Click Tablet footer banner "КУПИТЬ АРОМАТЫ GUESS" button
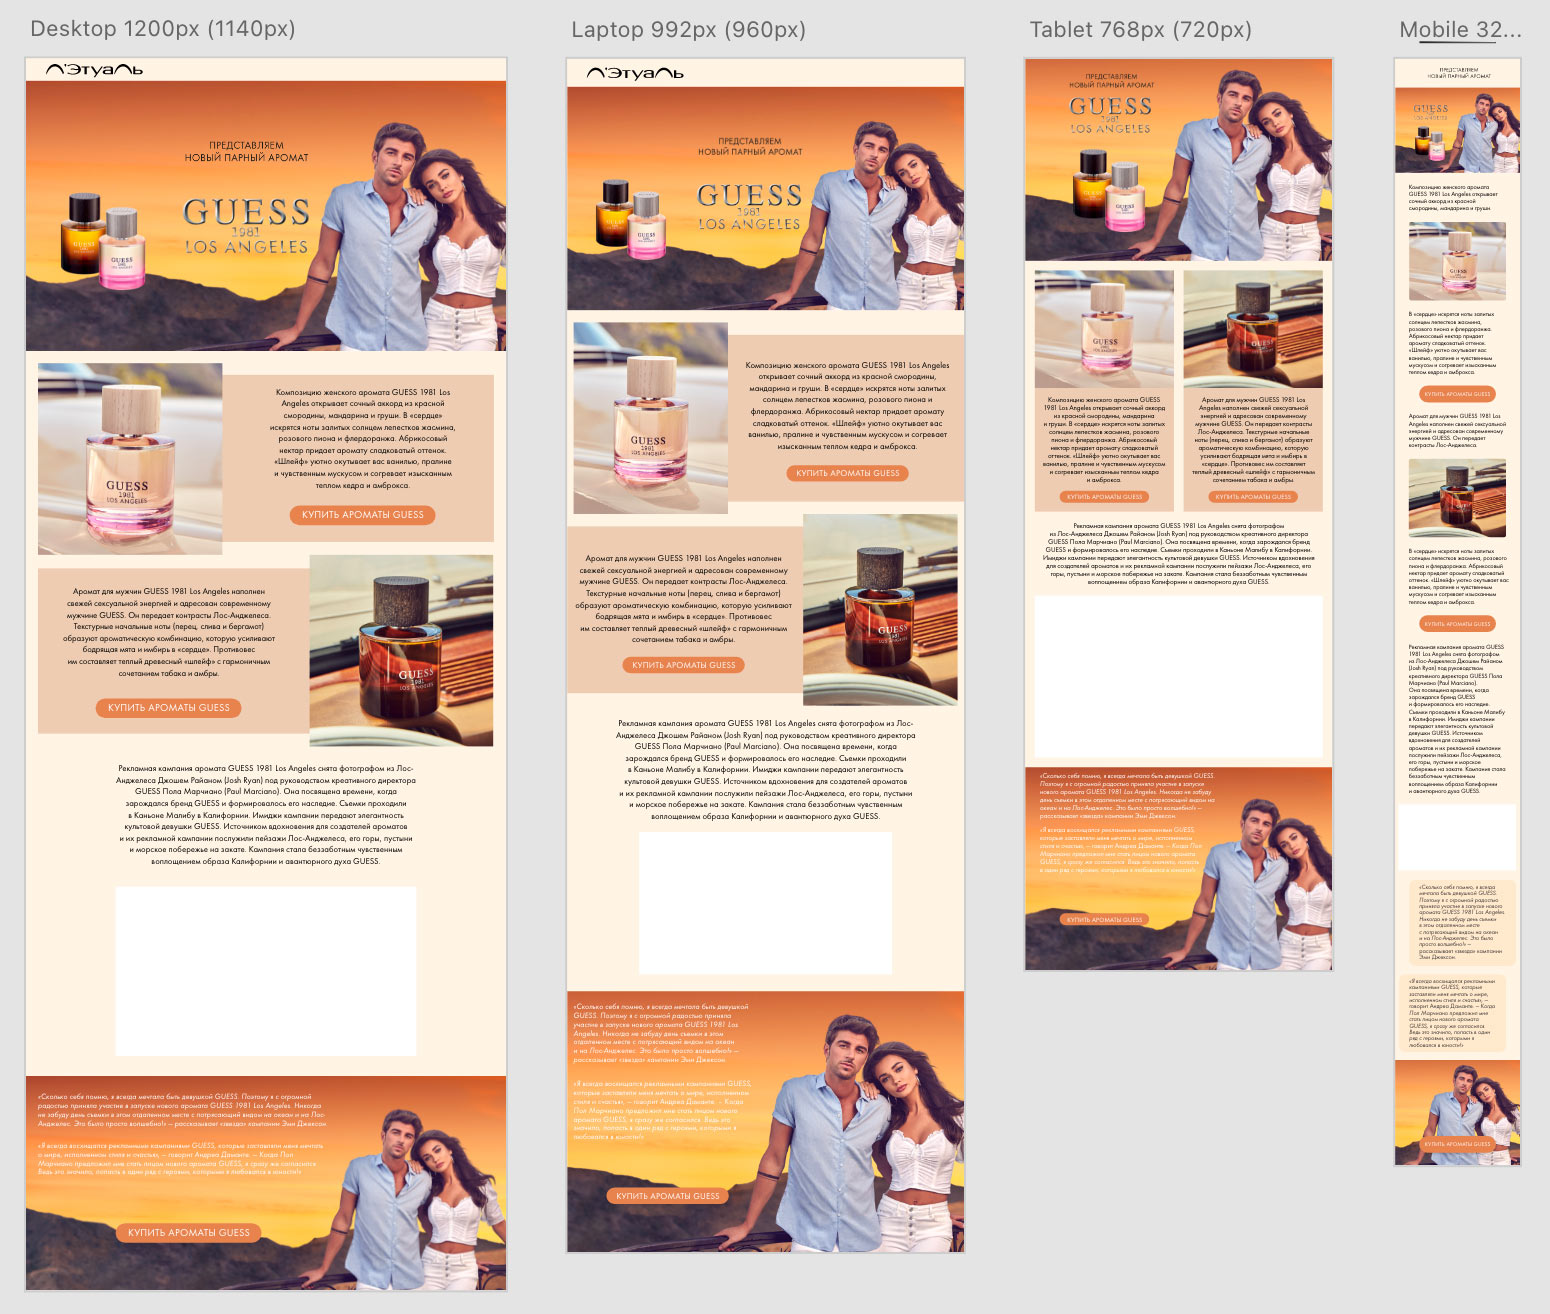Viewport: 1550px width, 1314px height. (x=1104, y=919)
